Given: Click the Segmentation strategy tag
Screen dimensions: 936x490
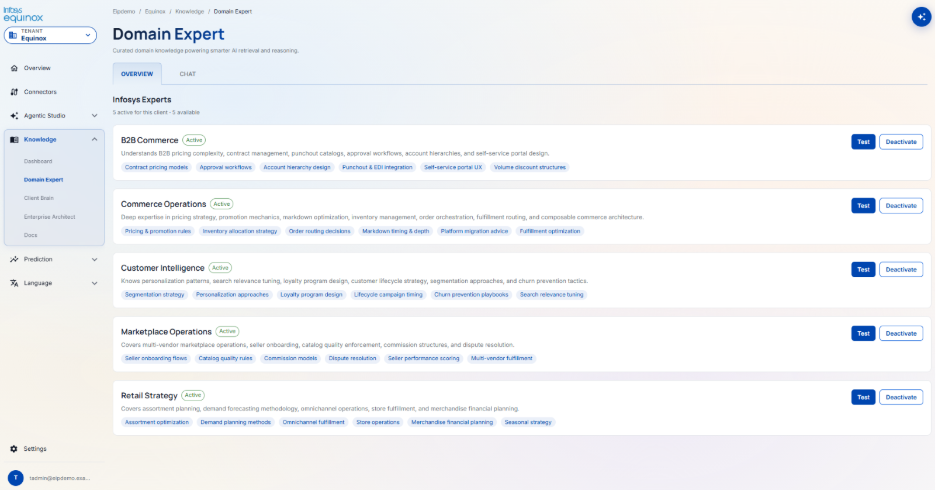Looking at the screenshot, I should pyautogui.click(x=155, y=295).
